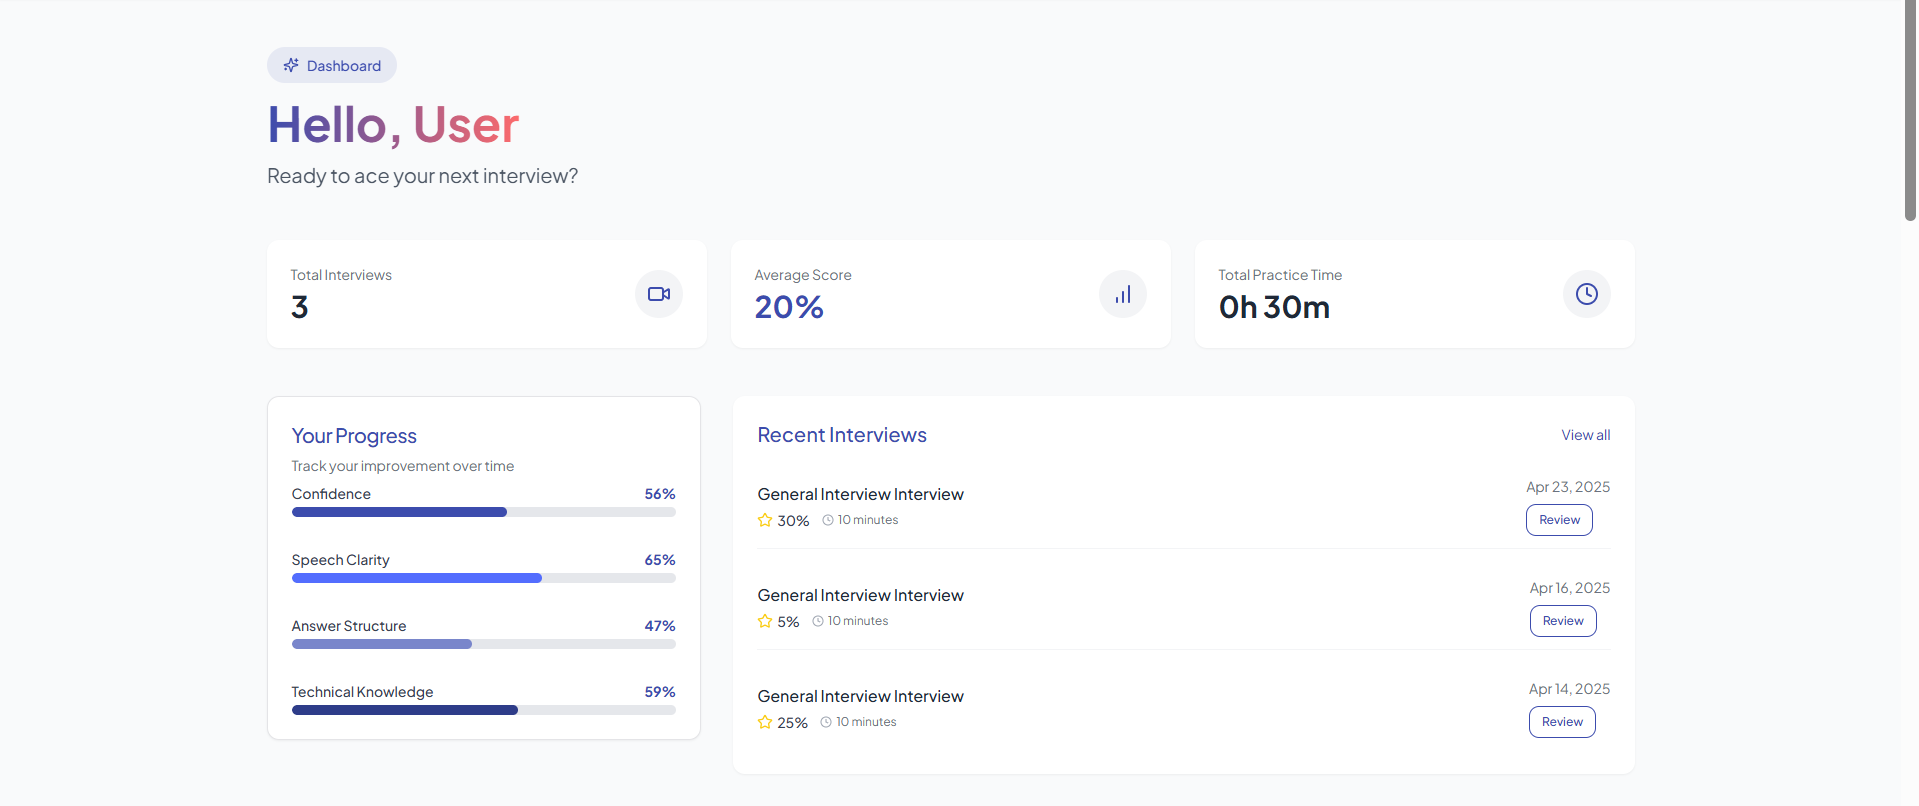
Task: Select the first General Interview Interview title
Action: pos(860,494)
